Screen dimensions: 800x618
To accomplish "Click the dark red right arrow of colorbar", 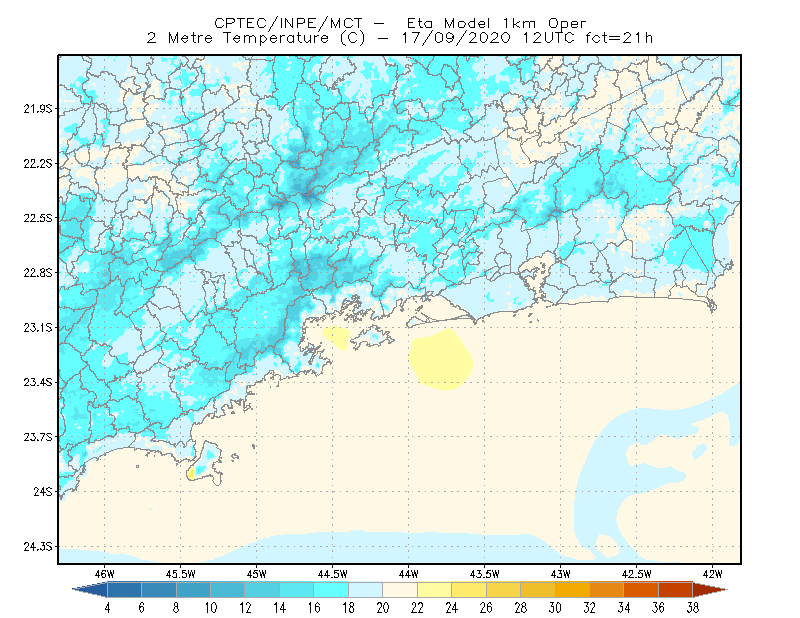I will (710, 590).
